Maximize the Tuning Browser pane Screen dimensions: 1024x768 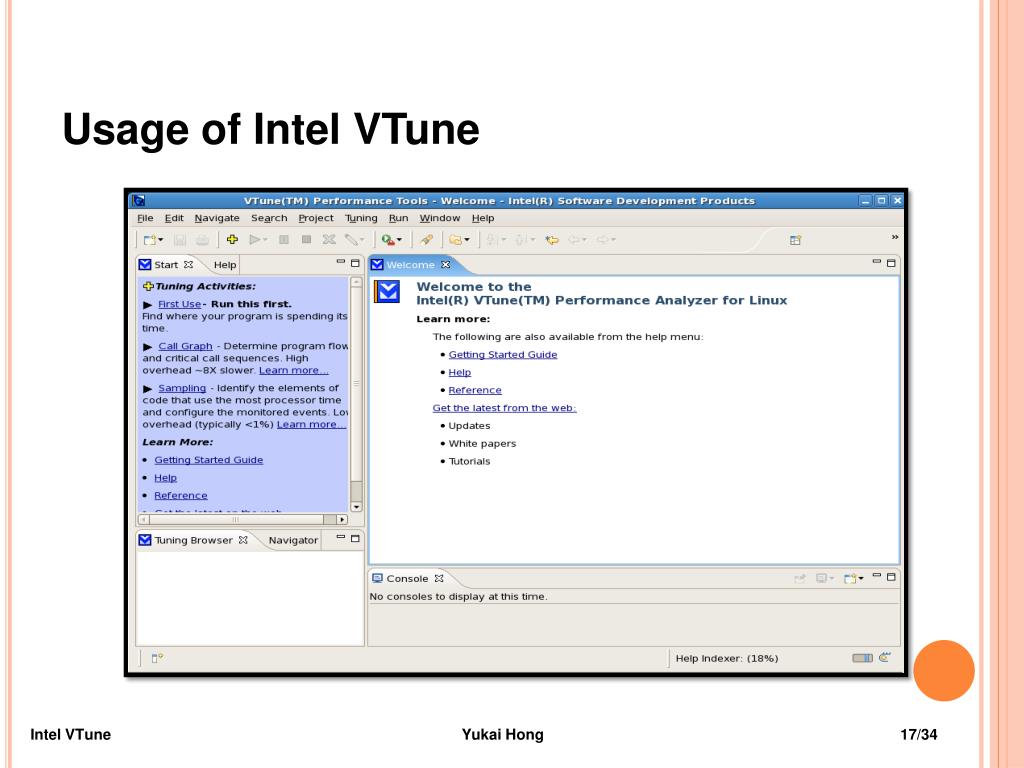coord(355,539)
